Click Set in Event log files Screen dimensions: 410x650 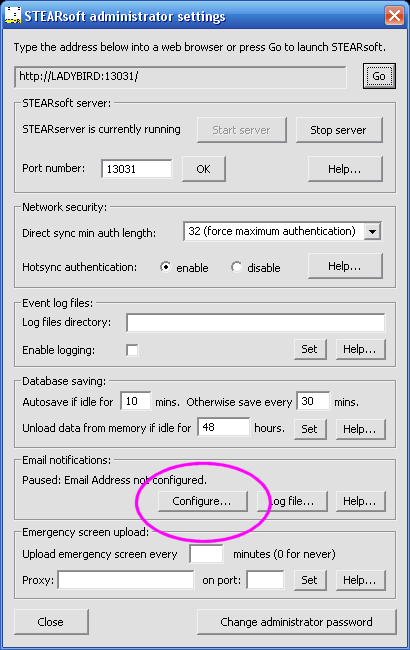(310, 349)
